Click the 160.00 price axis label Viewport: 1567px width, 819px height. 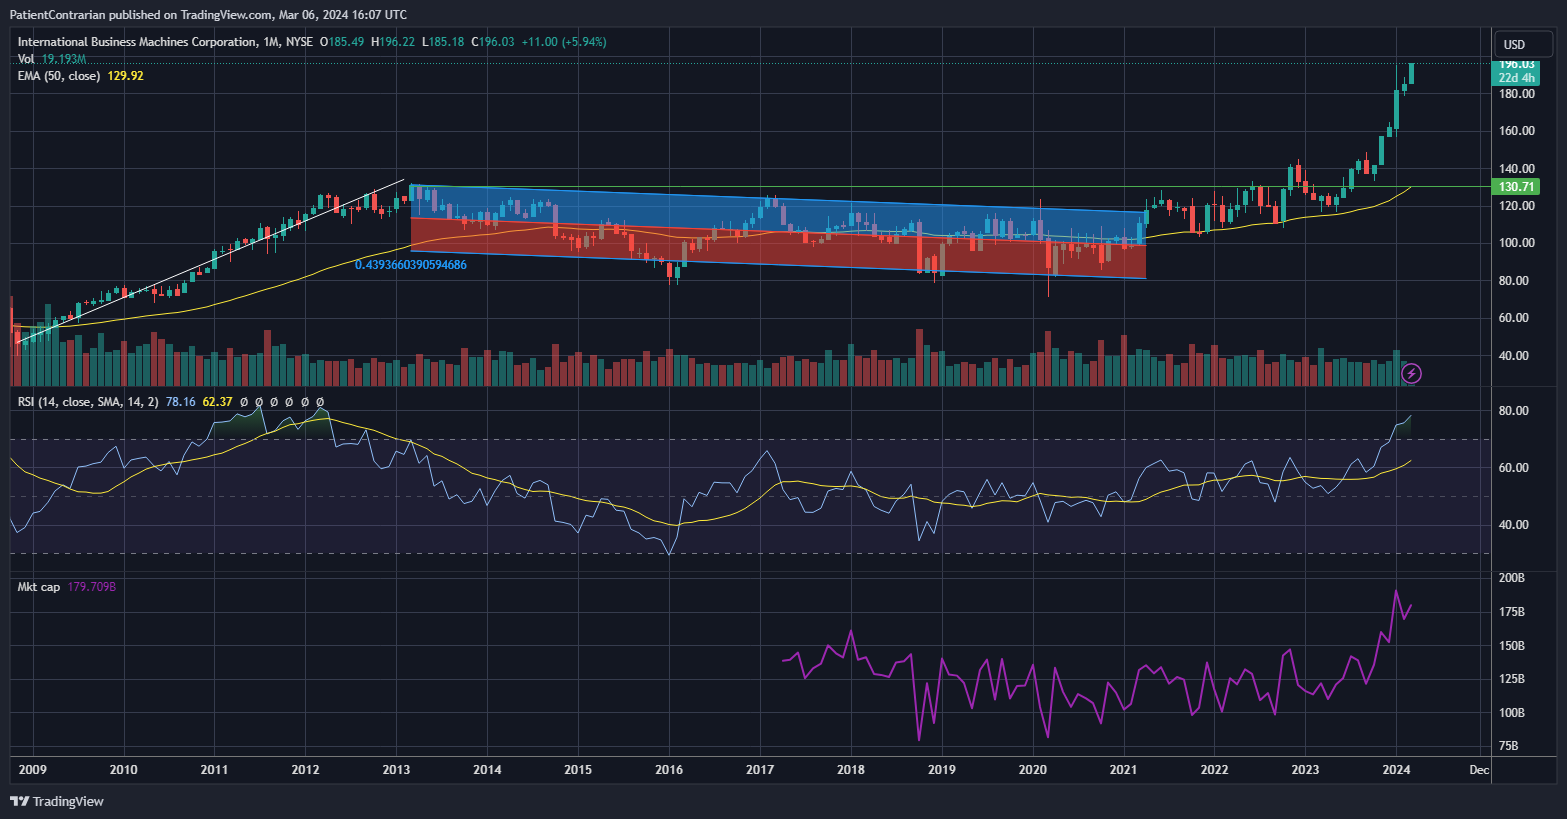1517,131
